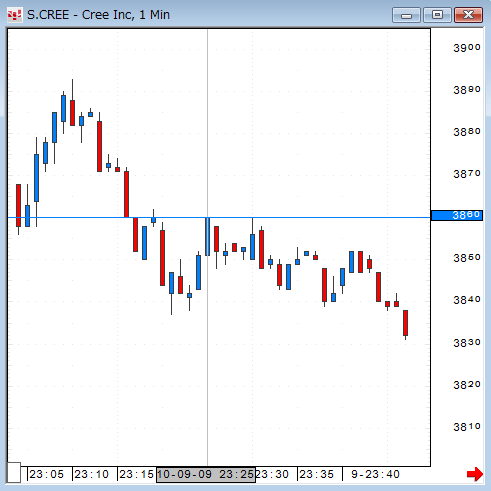The width and height of the screenshot is (491, 491).
Task: Click the small white box at bottom left
Action: point(14,472)
